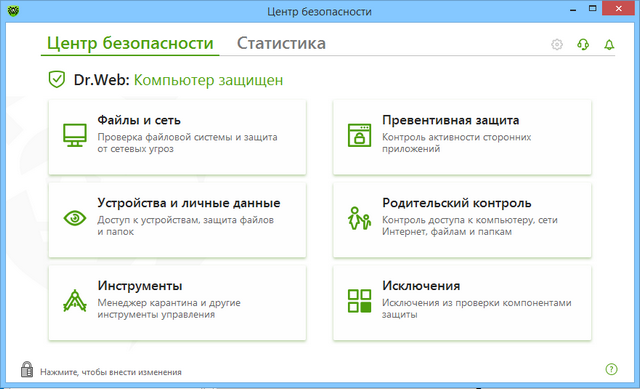Screen dimensions: 640x389
Task: Click the eye icon for Устройства и личные данные
Action: 75,218
